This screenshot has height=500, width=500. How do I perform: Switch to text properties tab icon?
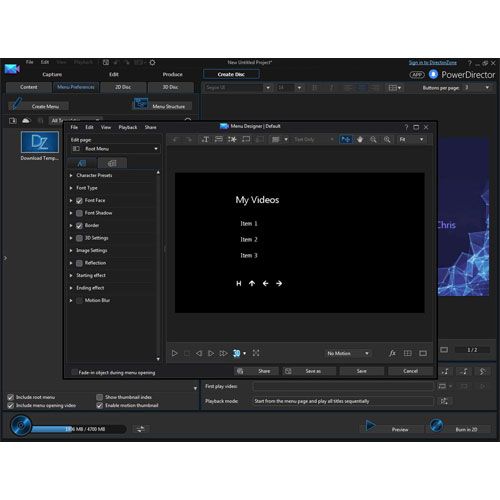(82, 163)
